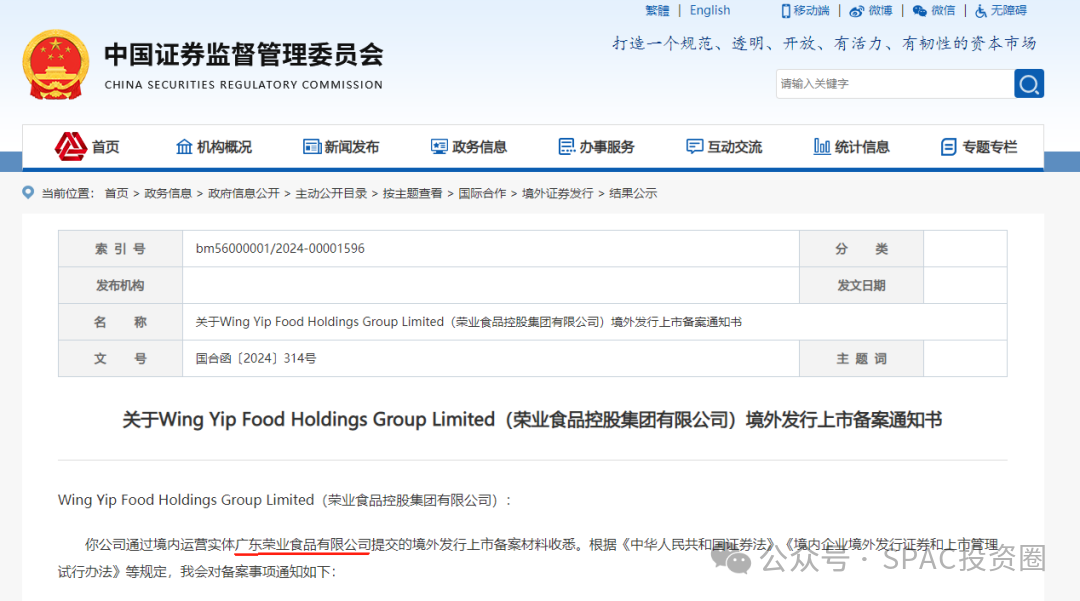Click the 索引号 label cell
Viewport: 1080px width, 601px height.
point(121,249)
